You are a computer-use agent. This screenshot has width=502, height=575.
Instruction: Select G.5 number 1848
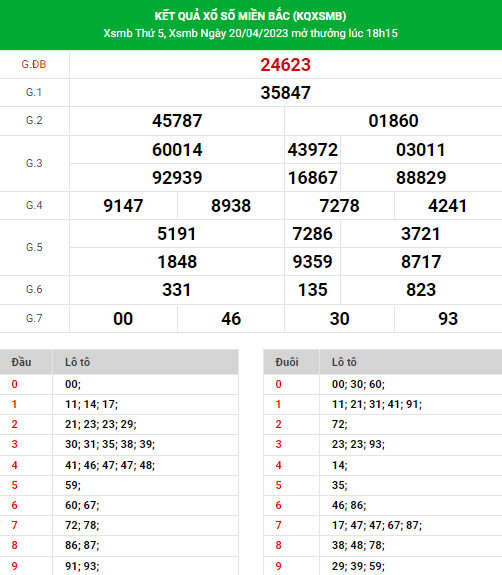coord(177,262)
